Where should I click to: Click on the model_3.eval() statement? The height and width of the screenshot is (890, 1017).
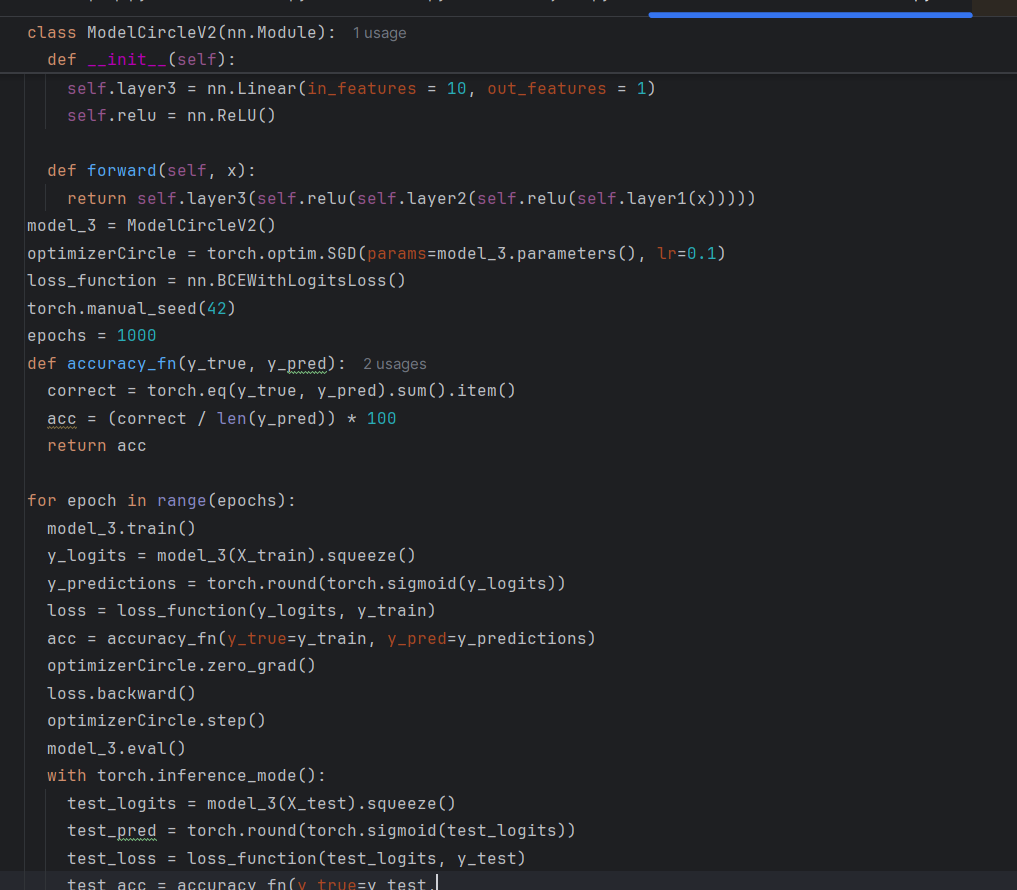pos(116,748)
